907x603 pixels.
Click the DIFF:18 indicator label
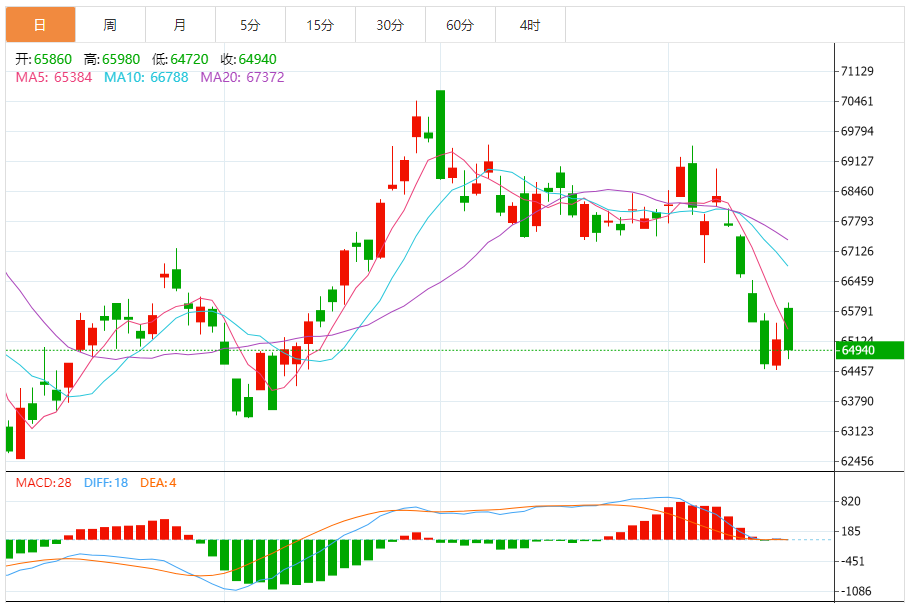tap(105, 483)
